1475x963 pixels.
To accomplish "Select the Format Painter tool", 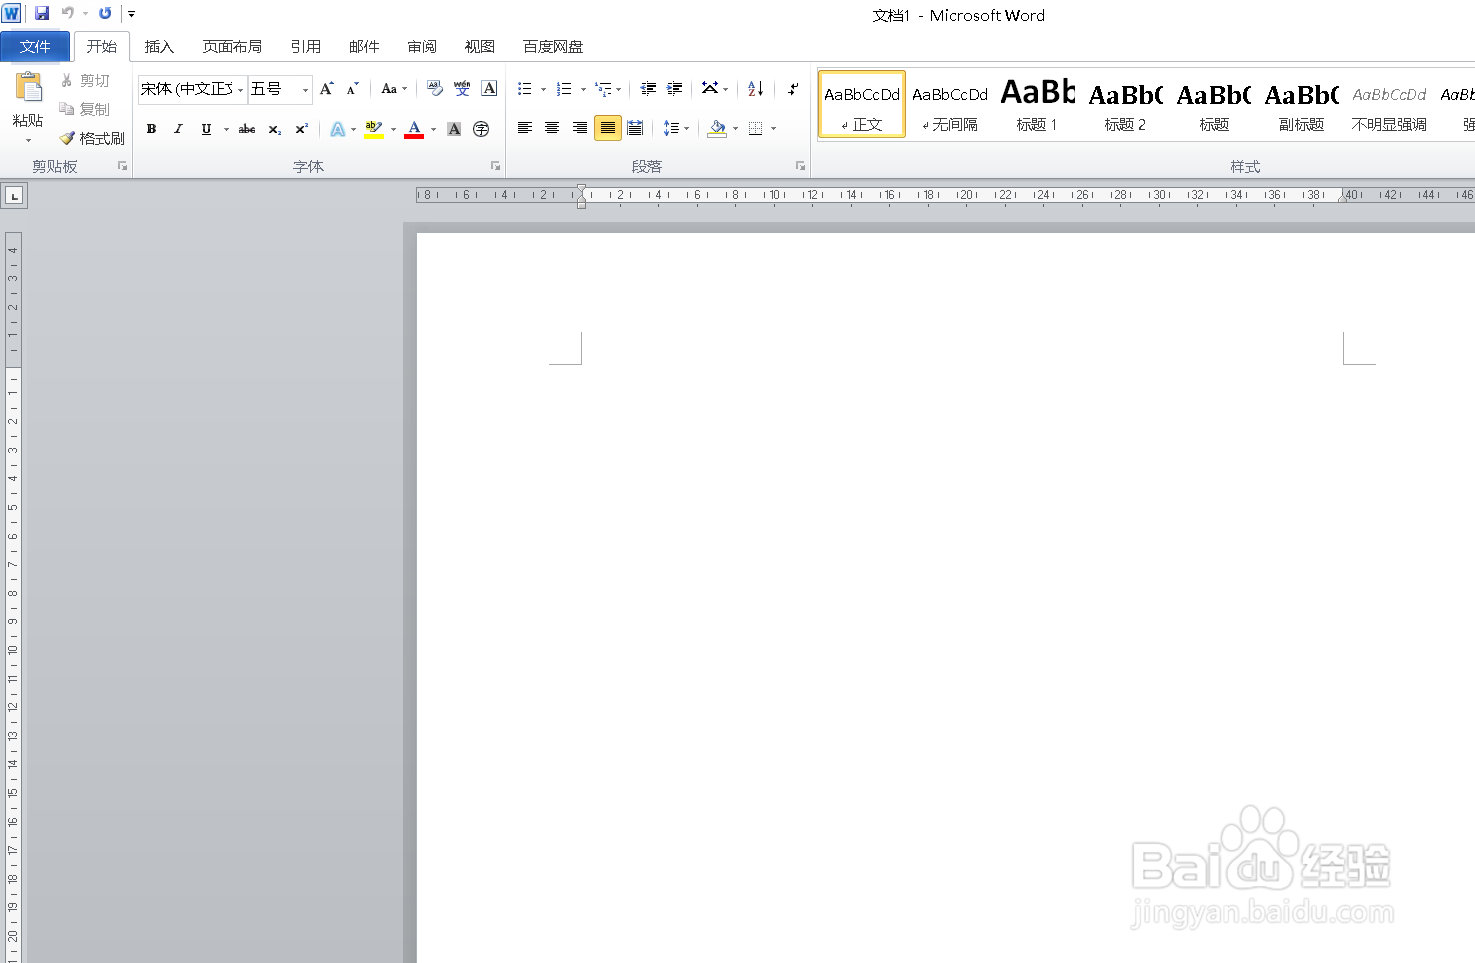I will (x=92, y=138).
